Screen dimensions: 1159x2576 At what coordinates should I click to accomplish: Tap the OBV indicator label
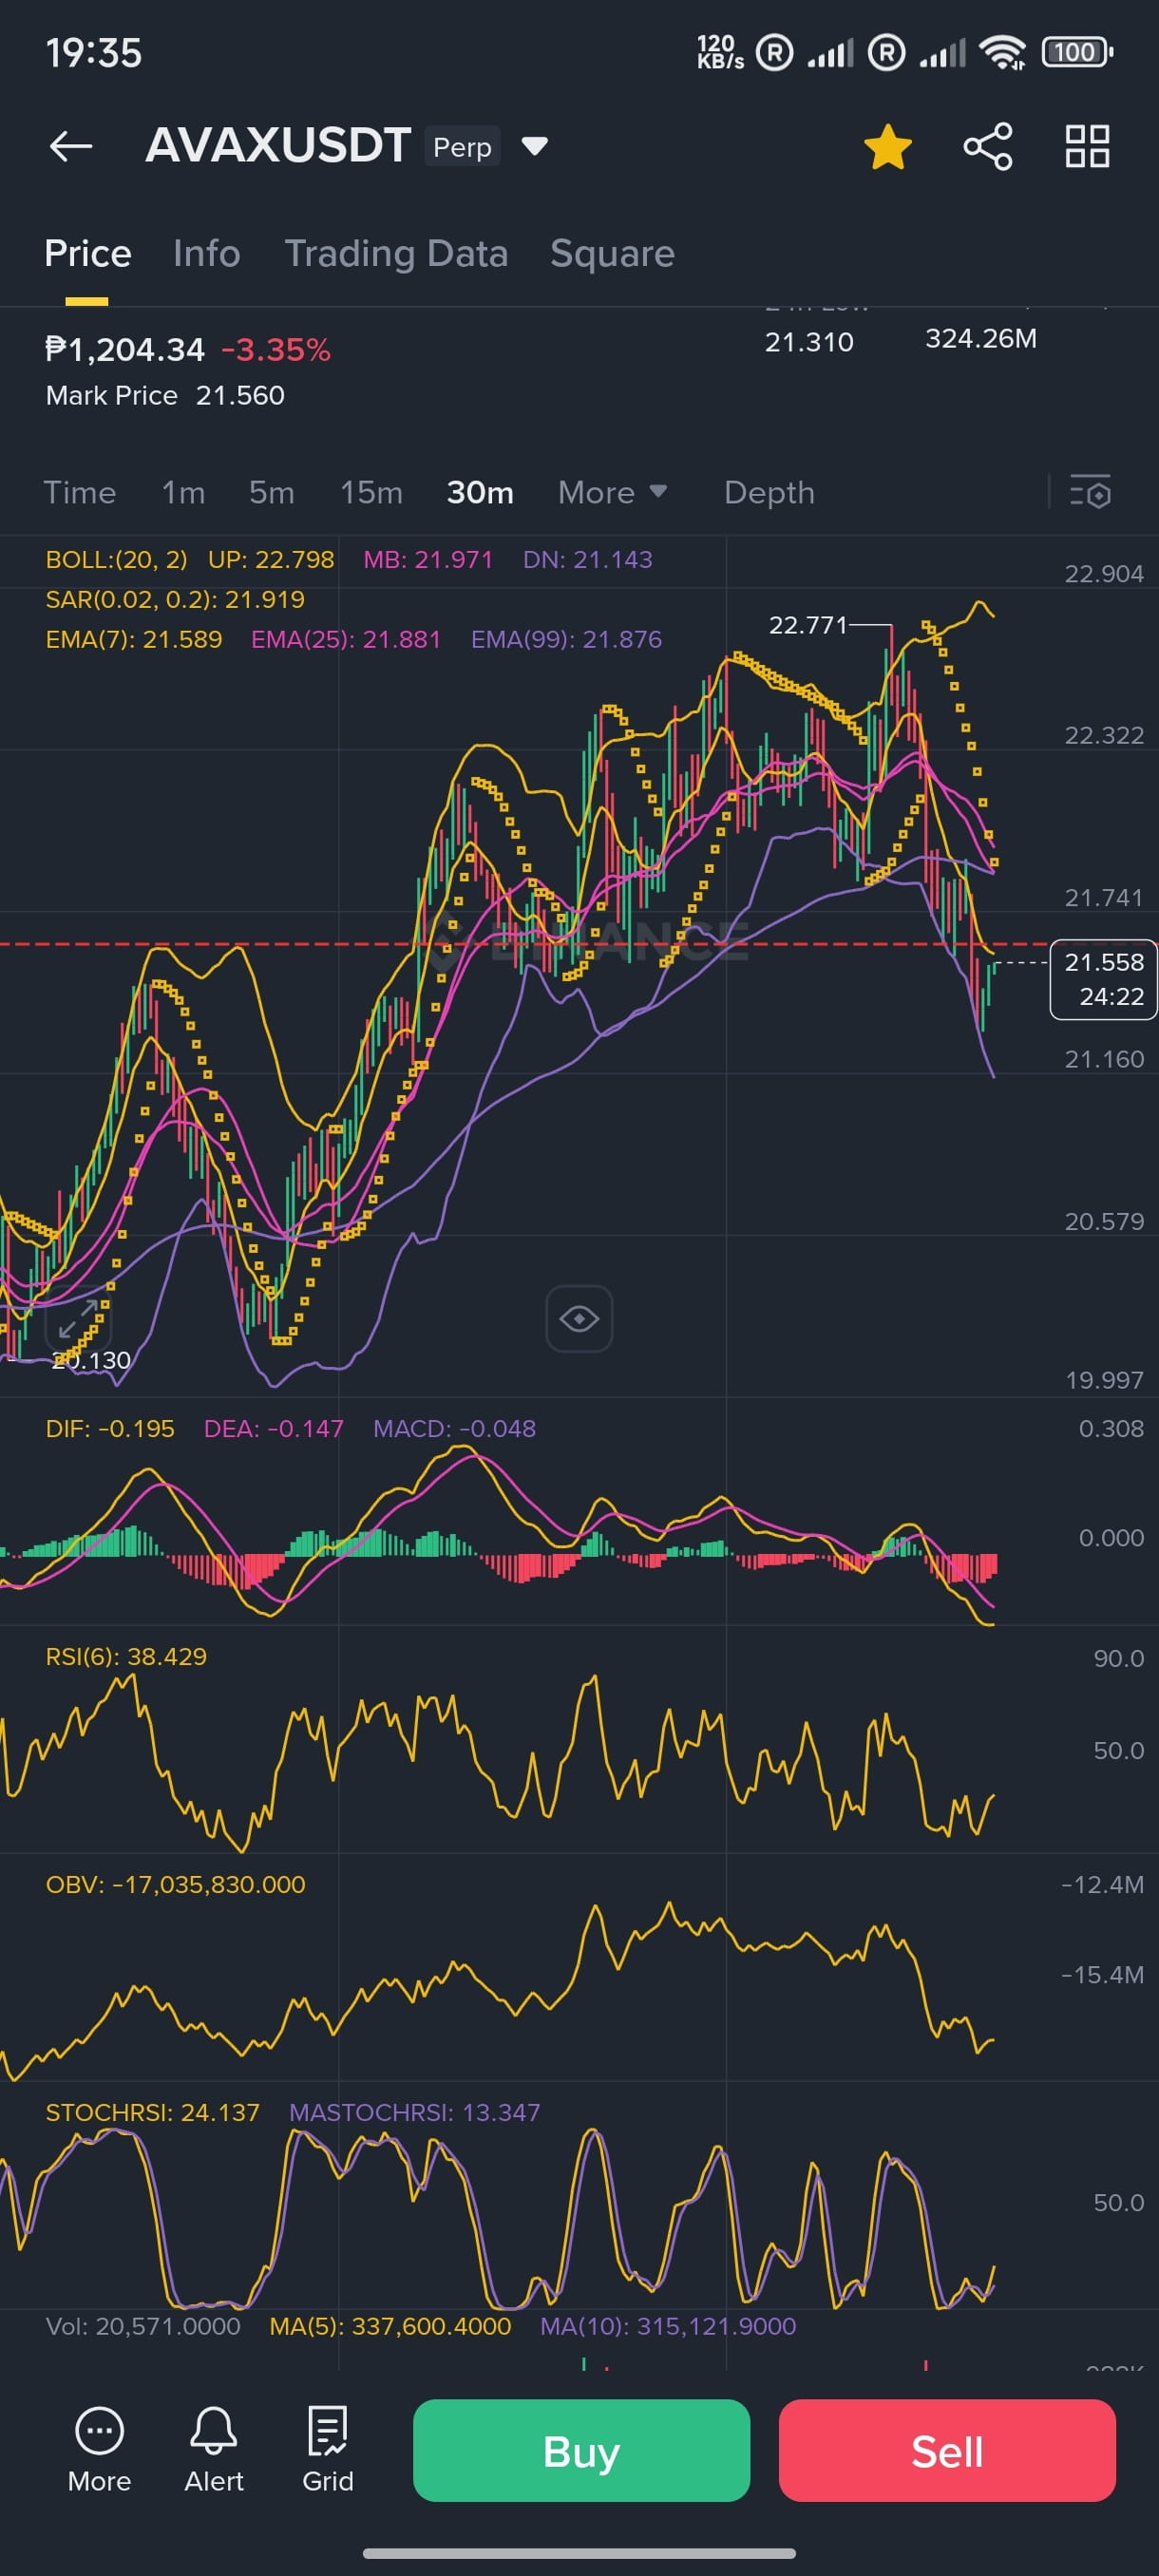176,1885
